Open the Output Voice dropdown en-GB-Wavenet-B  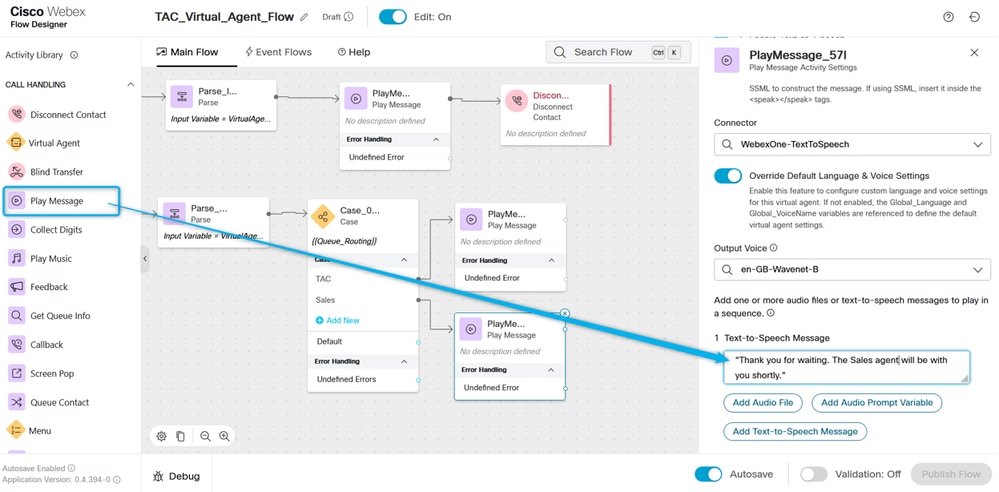(x=852, y=270)
